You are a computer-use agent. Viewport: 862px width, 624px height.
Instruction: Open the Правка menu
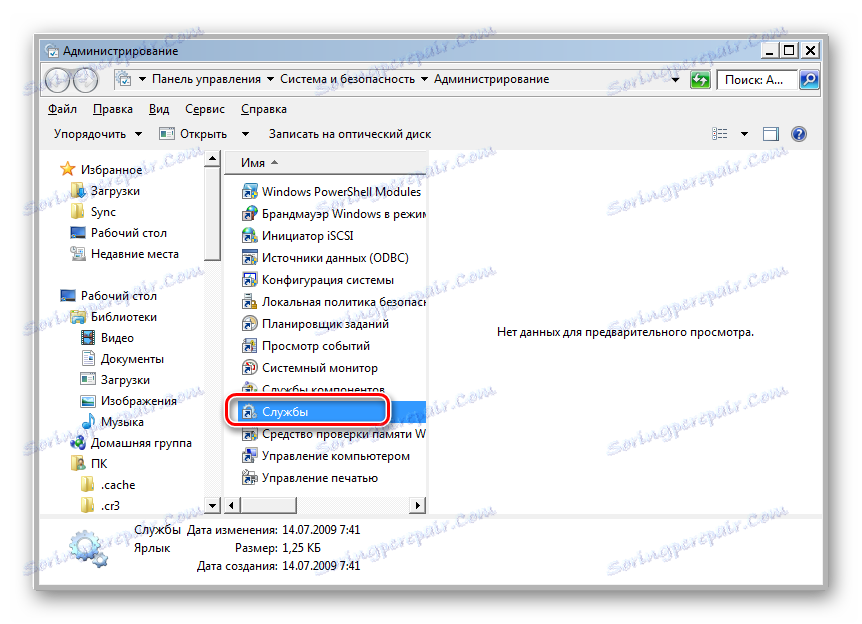113,109
